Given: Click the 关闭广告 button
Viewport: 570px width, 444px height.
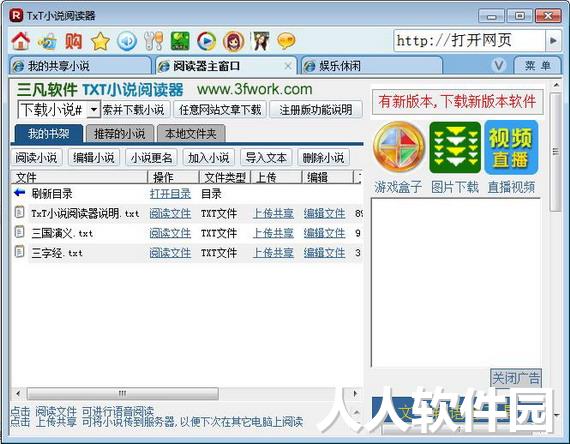Looking at the screenshot, I should point(516,378).
